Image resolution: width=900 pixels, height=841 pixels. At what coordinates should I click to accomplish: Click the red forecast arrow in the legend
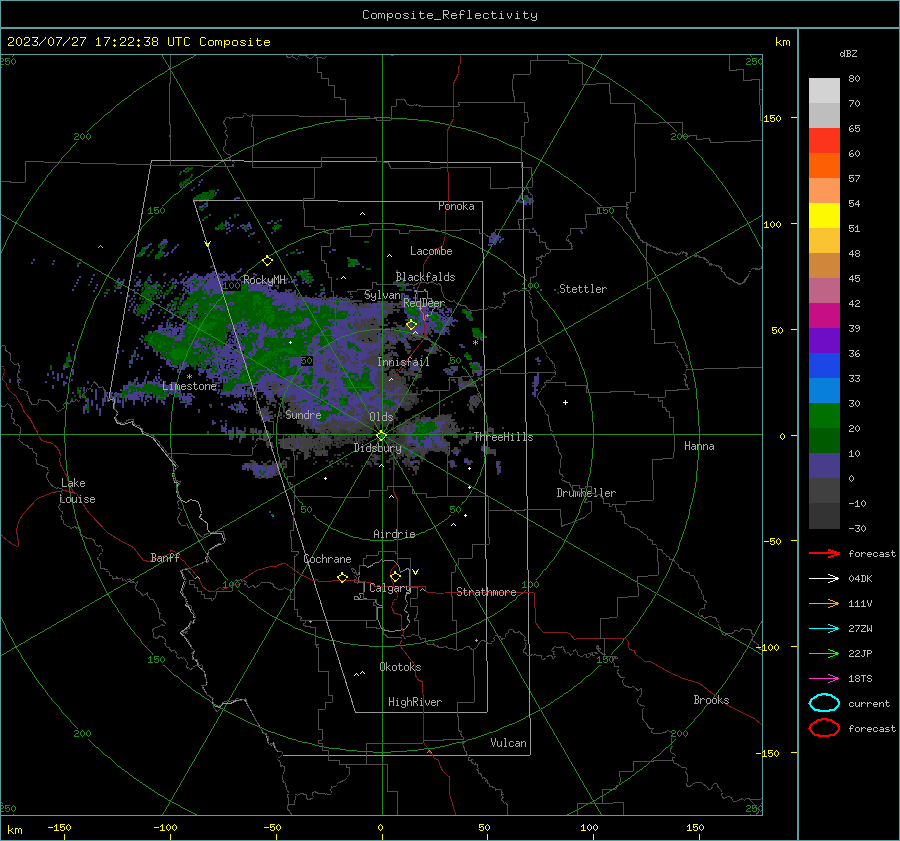[x=824, y=553]
